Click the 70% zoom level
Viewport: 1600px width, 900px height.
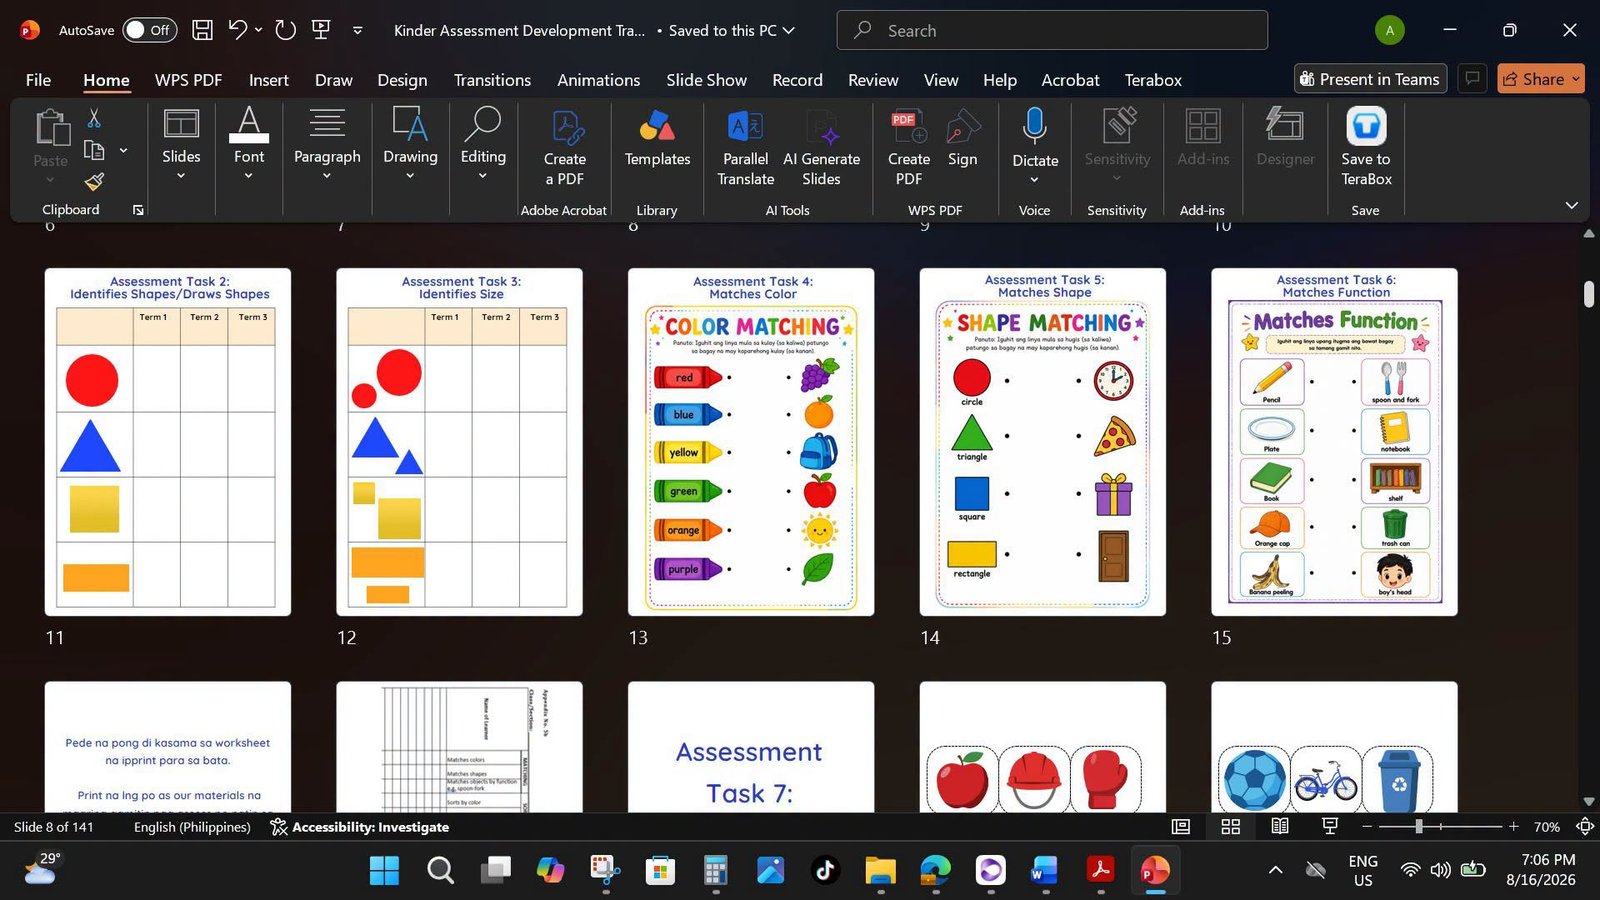pyautogui.click(x=1547, y=827)
